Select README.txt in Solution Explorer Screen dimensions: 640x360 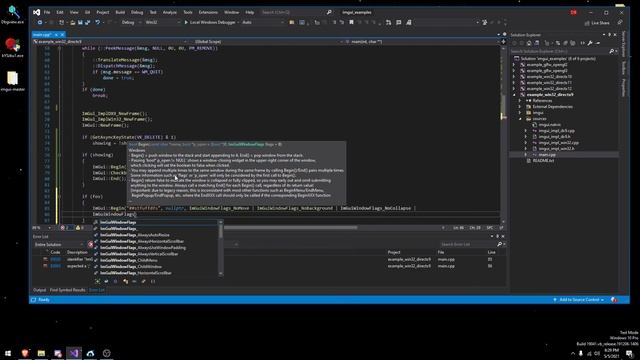point(543,161)
